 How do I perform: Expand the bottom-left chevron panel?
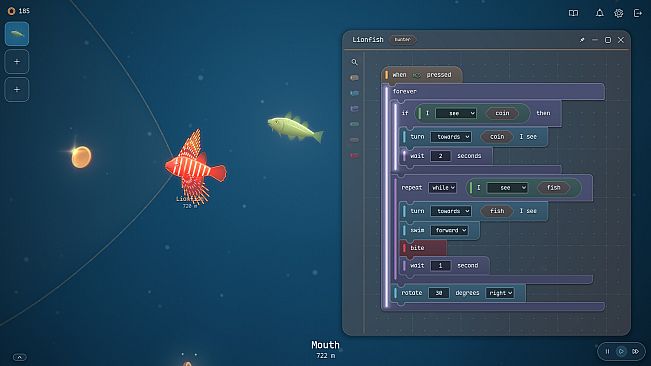(x=20, y=357)
